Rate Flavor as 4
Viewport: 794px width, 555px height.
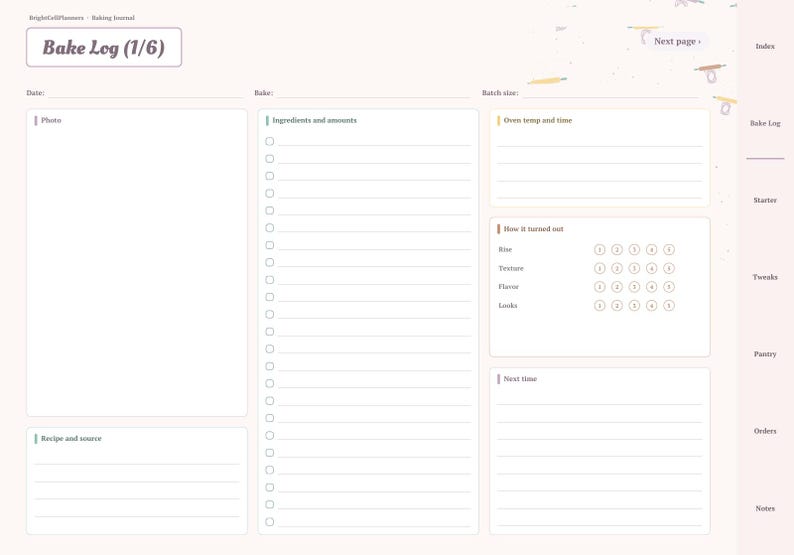tap(652, 287)
